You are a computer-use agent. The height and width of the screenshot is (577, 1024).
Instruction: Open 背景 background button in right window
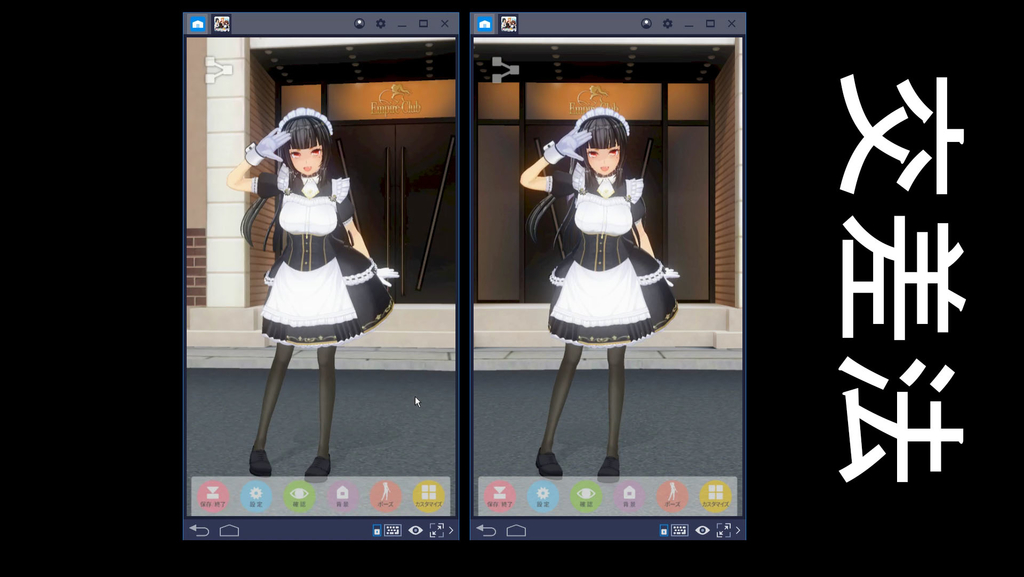click(x=629, y=496)
